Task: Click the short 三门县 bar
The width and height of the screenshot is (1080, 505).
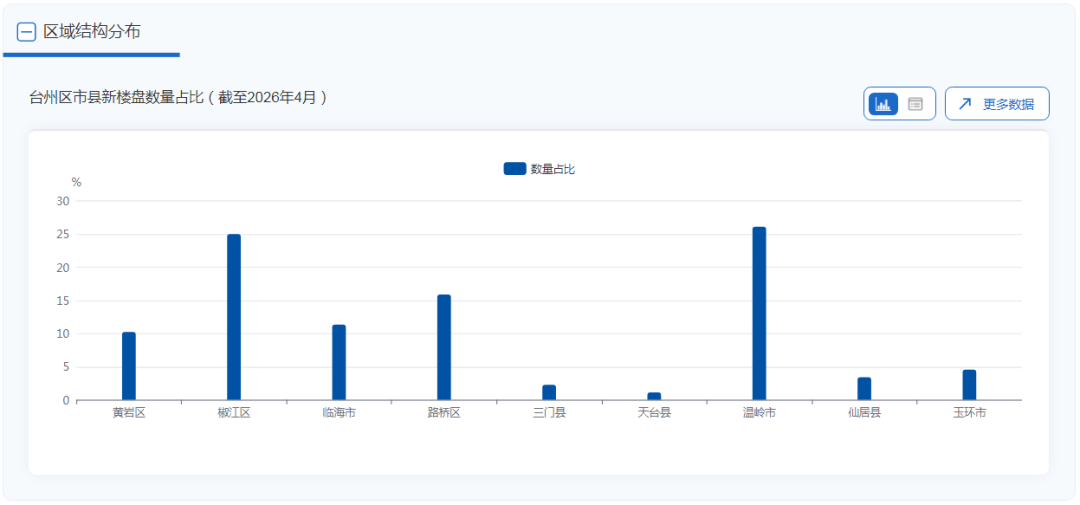Action: pyautogui.click(x=549, y=392)
